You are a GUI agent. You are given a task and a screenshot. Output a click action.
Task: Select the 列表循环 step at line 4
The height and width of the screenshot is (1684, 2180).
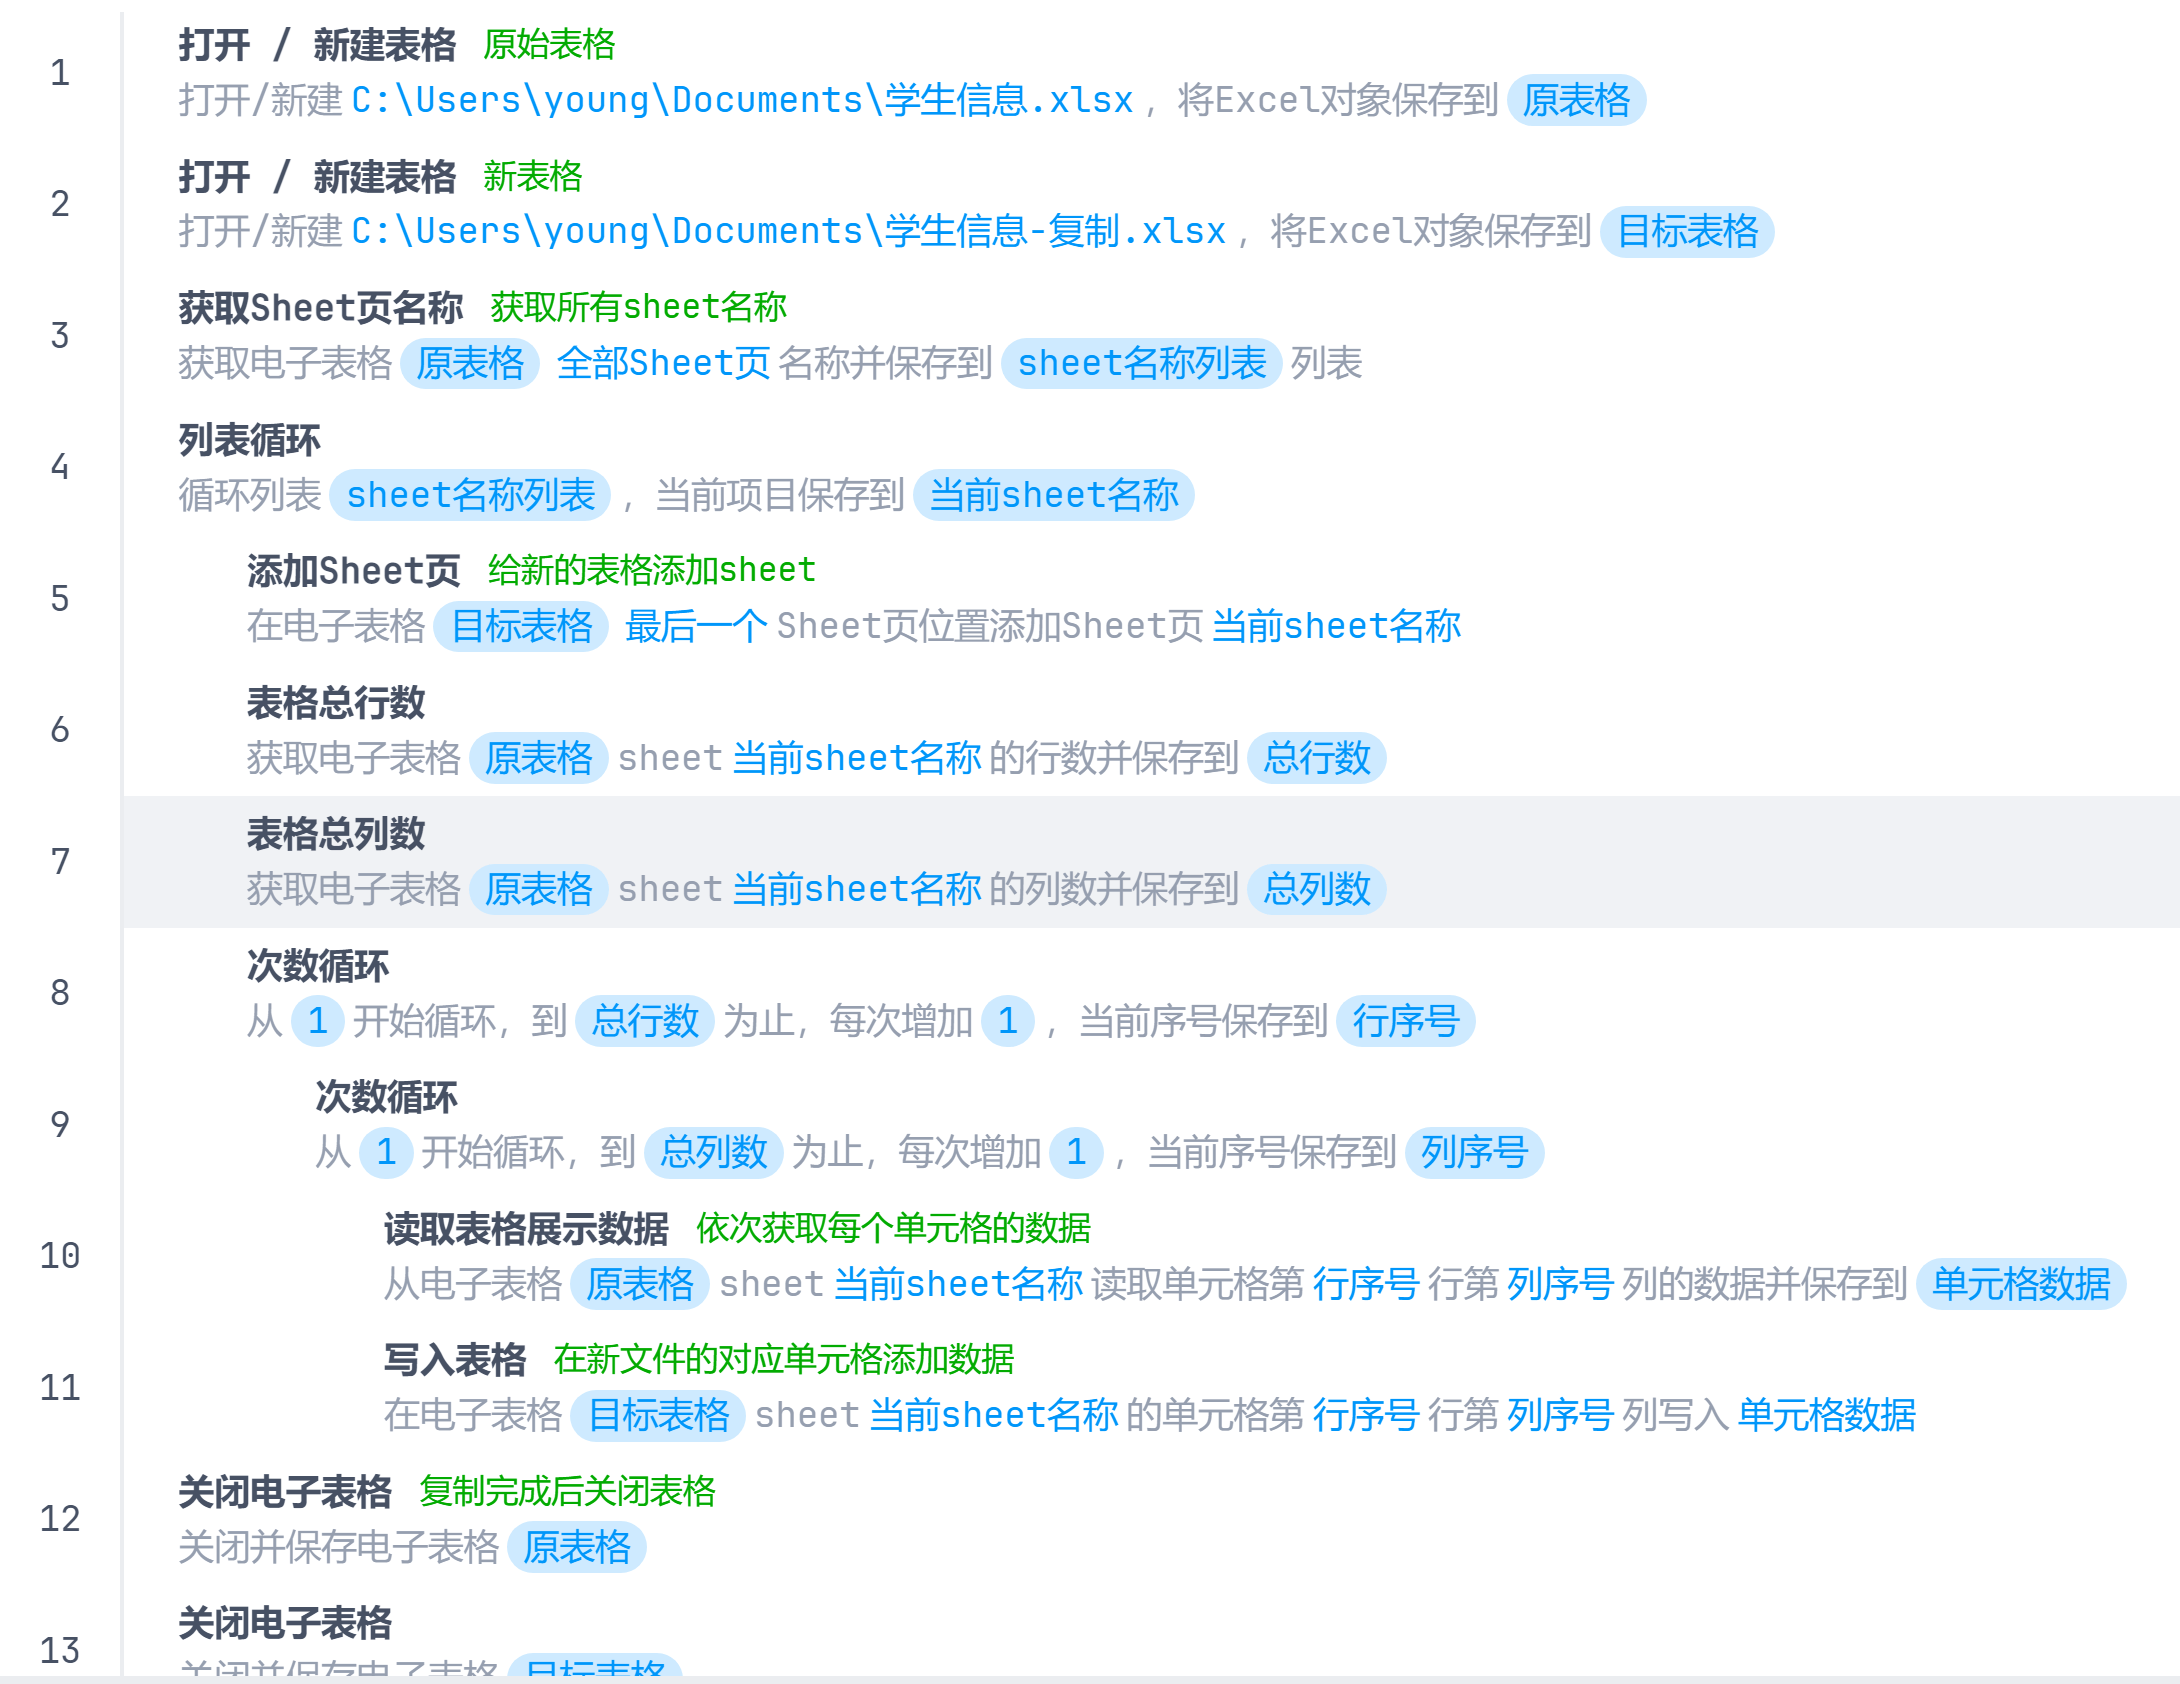tap(249, 440)
